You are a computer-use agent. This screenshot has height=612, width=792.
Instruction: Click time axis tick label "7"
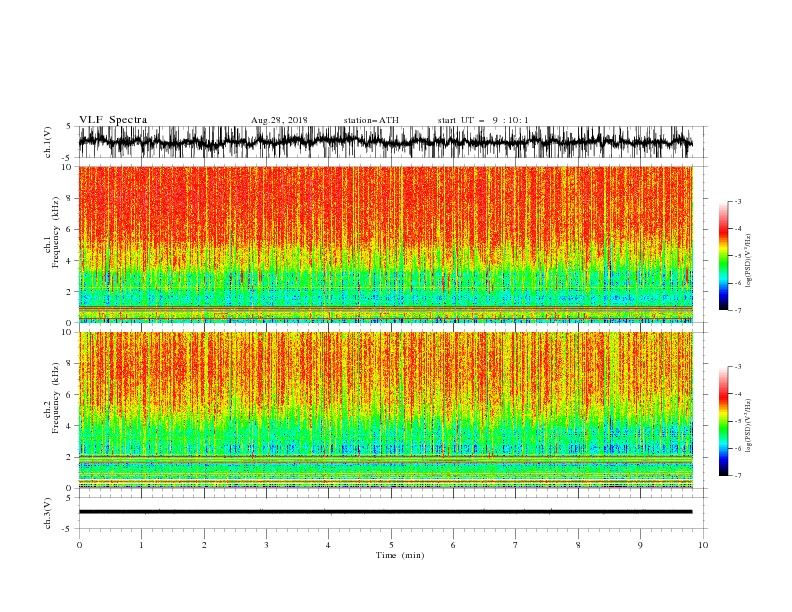pyautogui.click(x=516, y=545)
